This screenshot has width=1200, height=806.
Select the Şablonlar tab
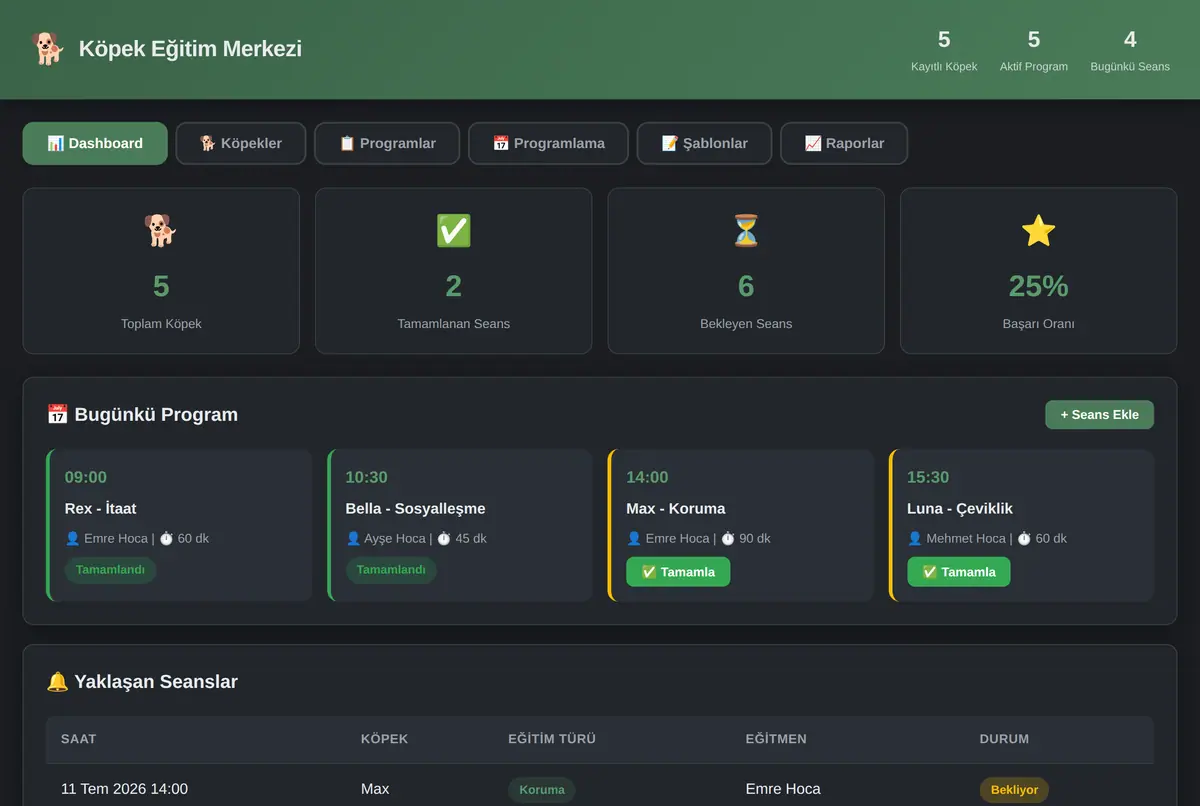pyautogui.click(x=705, y=143)
